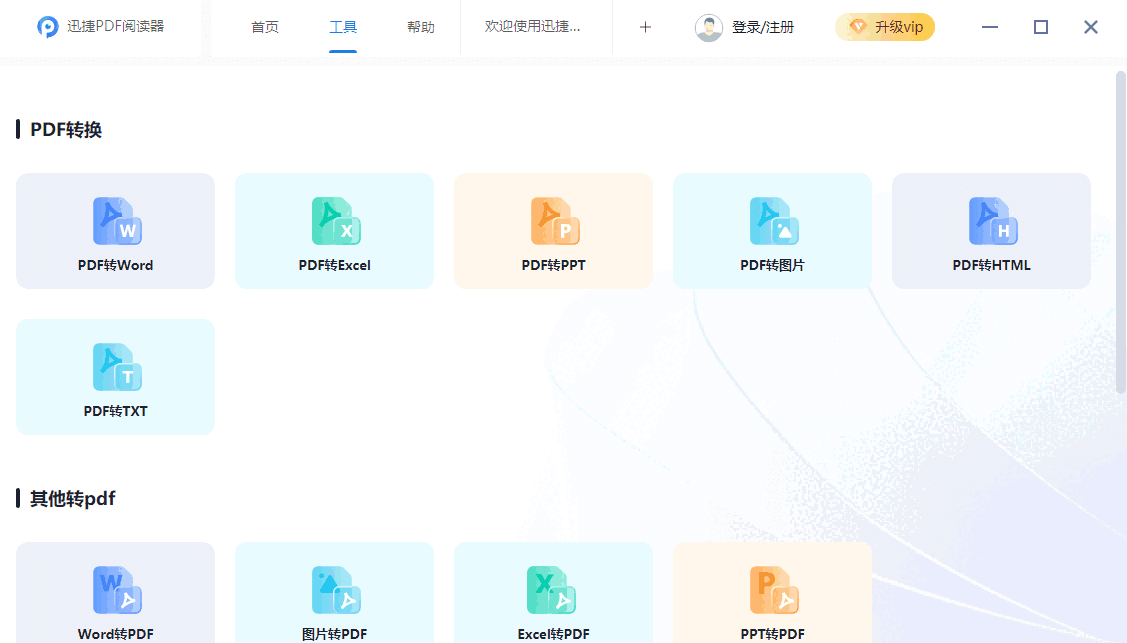
Task: Click the 登录/注册 link
Action: click(761, 27)
